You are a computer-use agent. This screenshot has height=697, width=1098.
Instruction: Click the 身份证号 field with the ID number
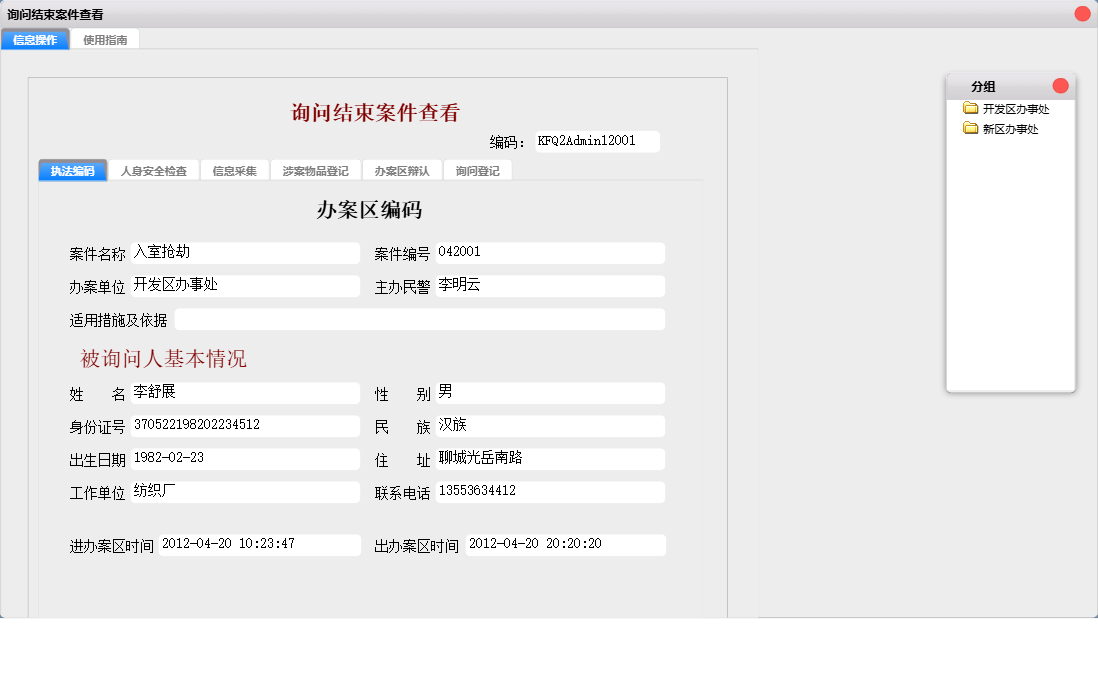(x=245, y=425)
